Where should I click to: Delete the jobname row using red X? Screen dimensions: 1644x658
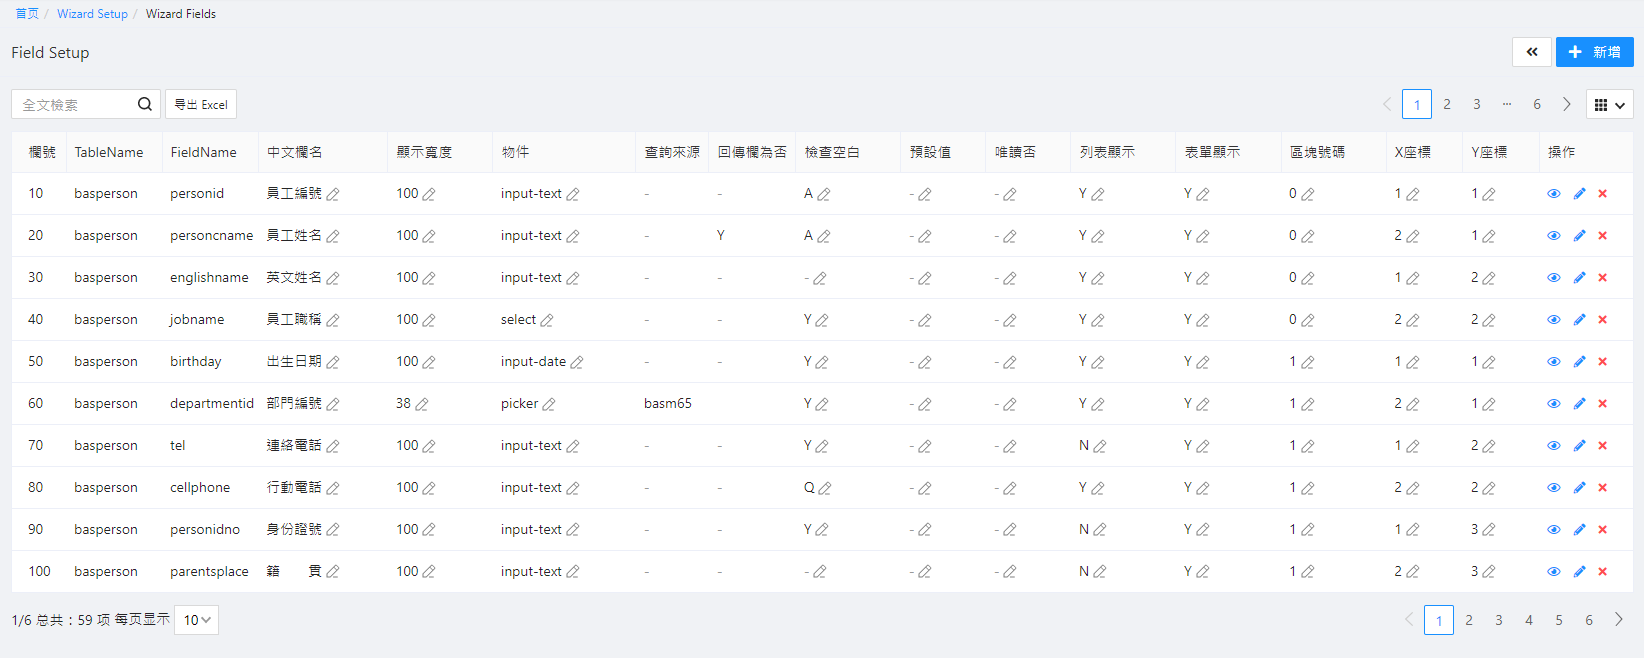pyautogui.click(x=1602, y=320)
